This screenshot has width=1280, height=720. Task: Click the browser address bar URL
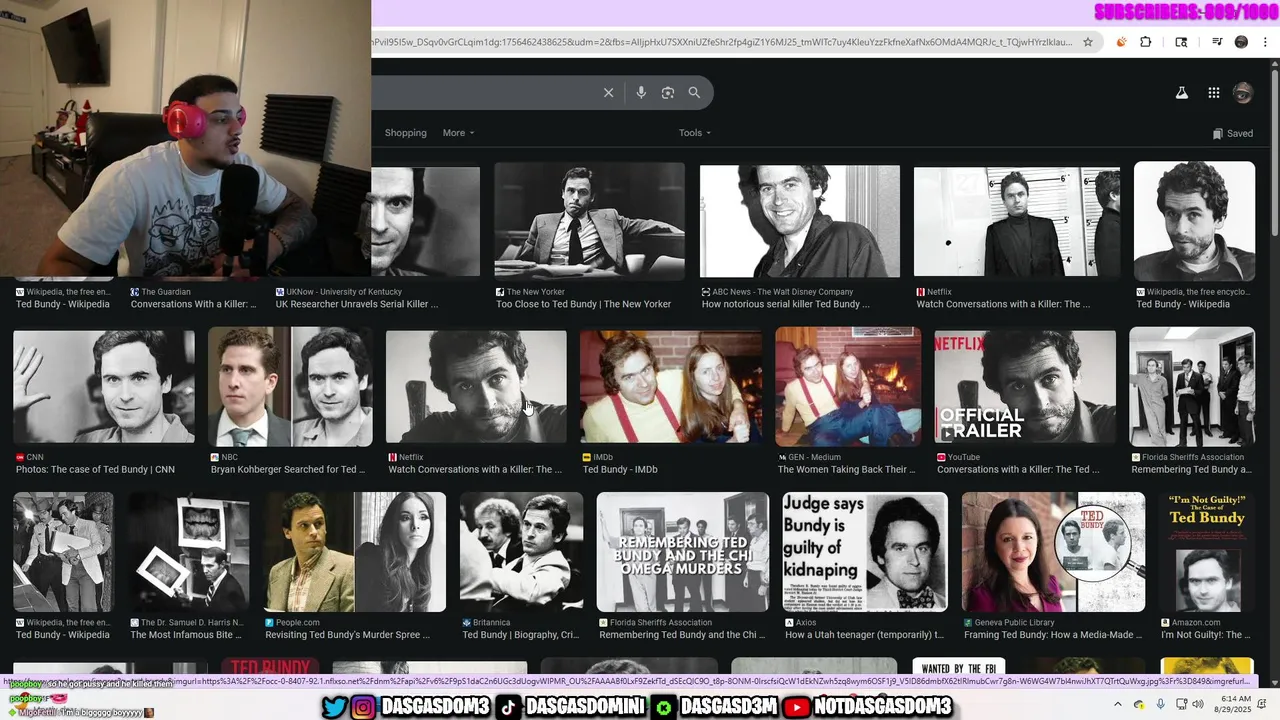(722, 42)
